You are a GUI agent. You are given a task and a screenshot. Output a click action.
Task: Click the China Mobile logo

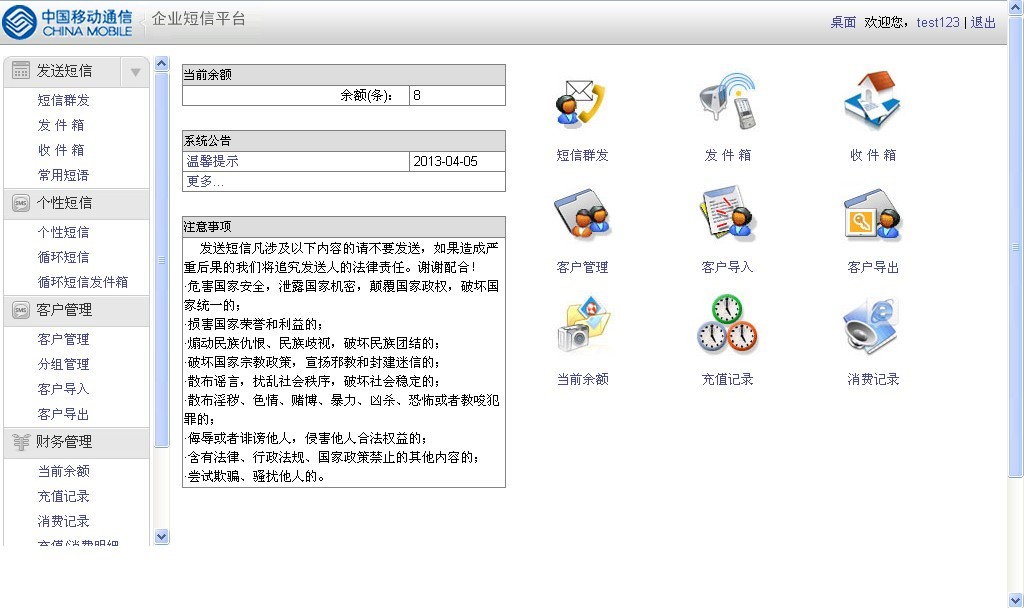point(68,22)
